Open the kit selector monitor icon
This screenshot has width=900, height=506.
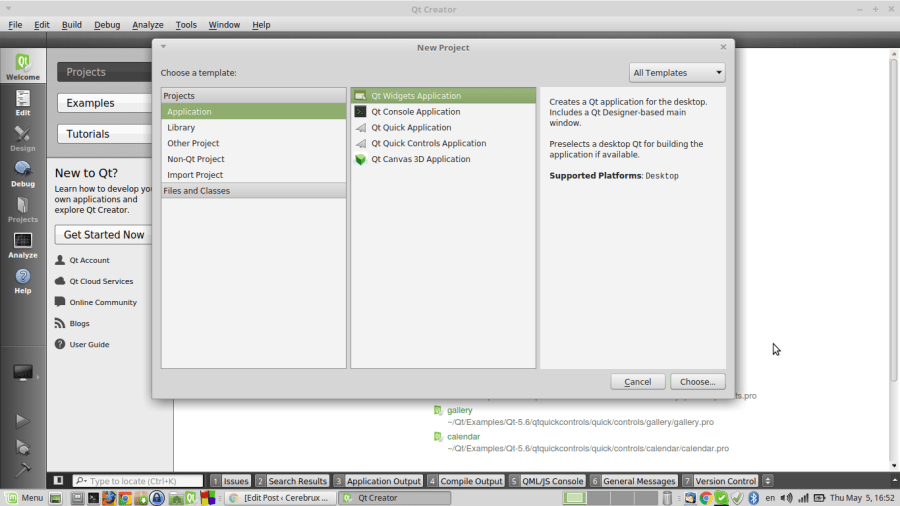23,373
